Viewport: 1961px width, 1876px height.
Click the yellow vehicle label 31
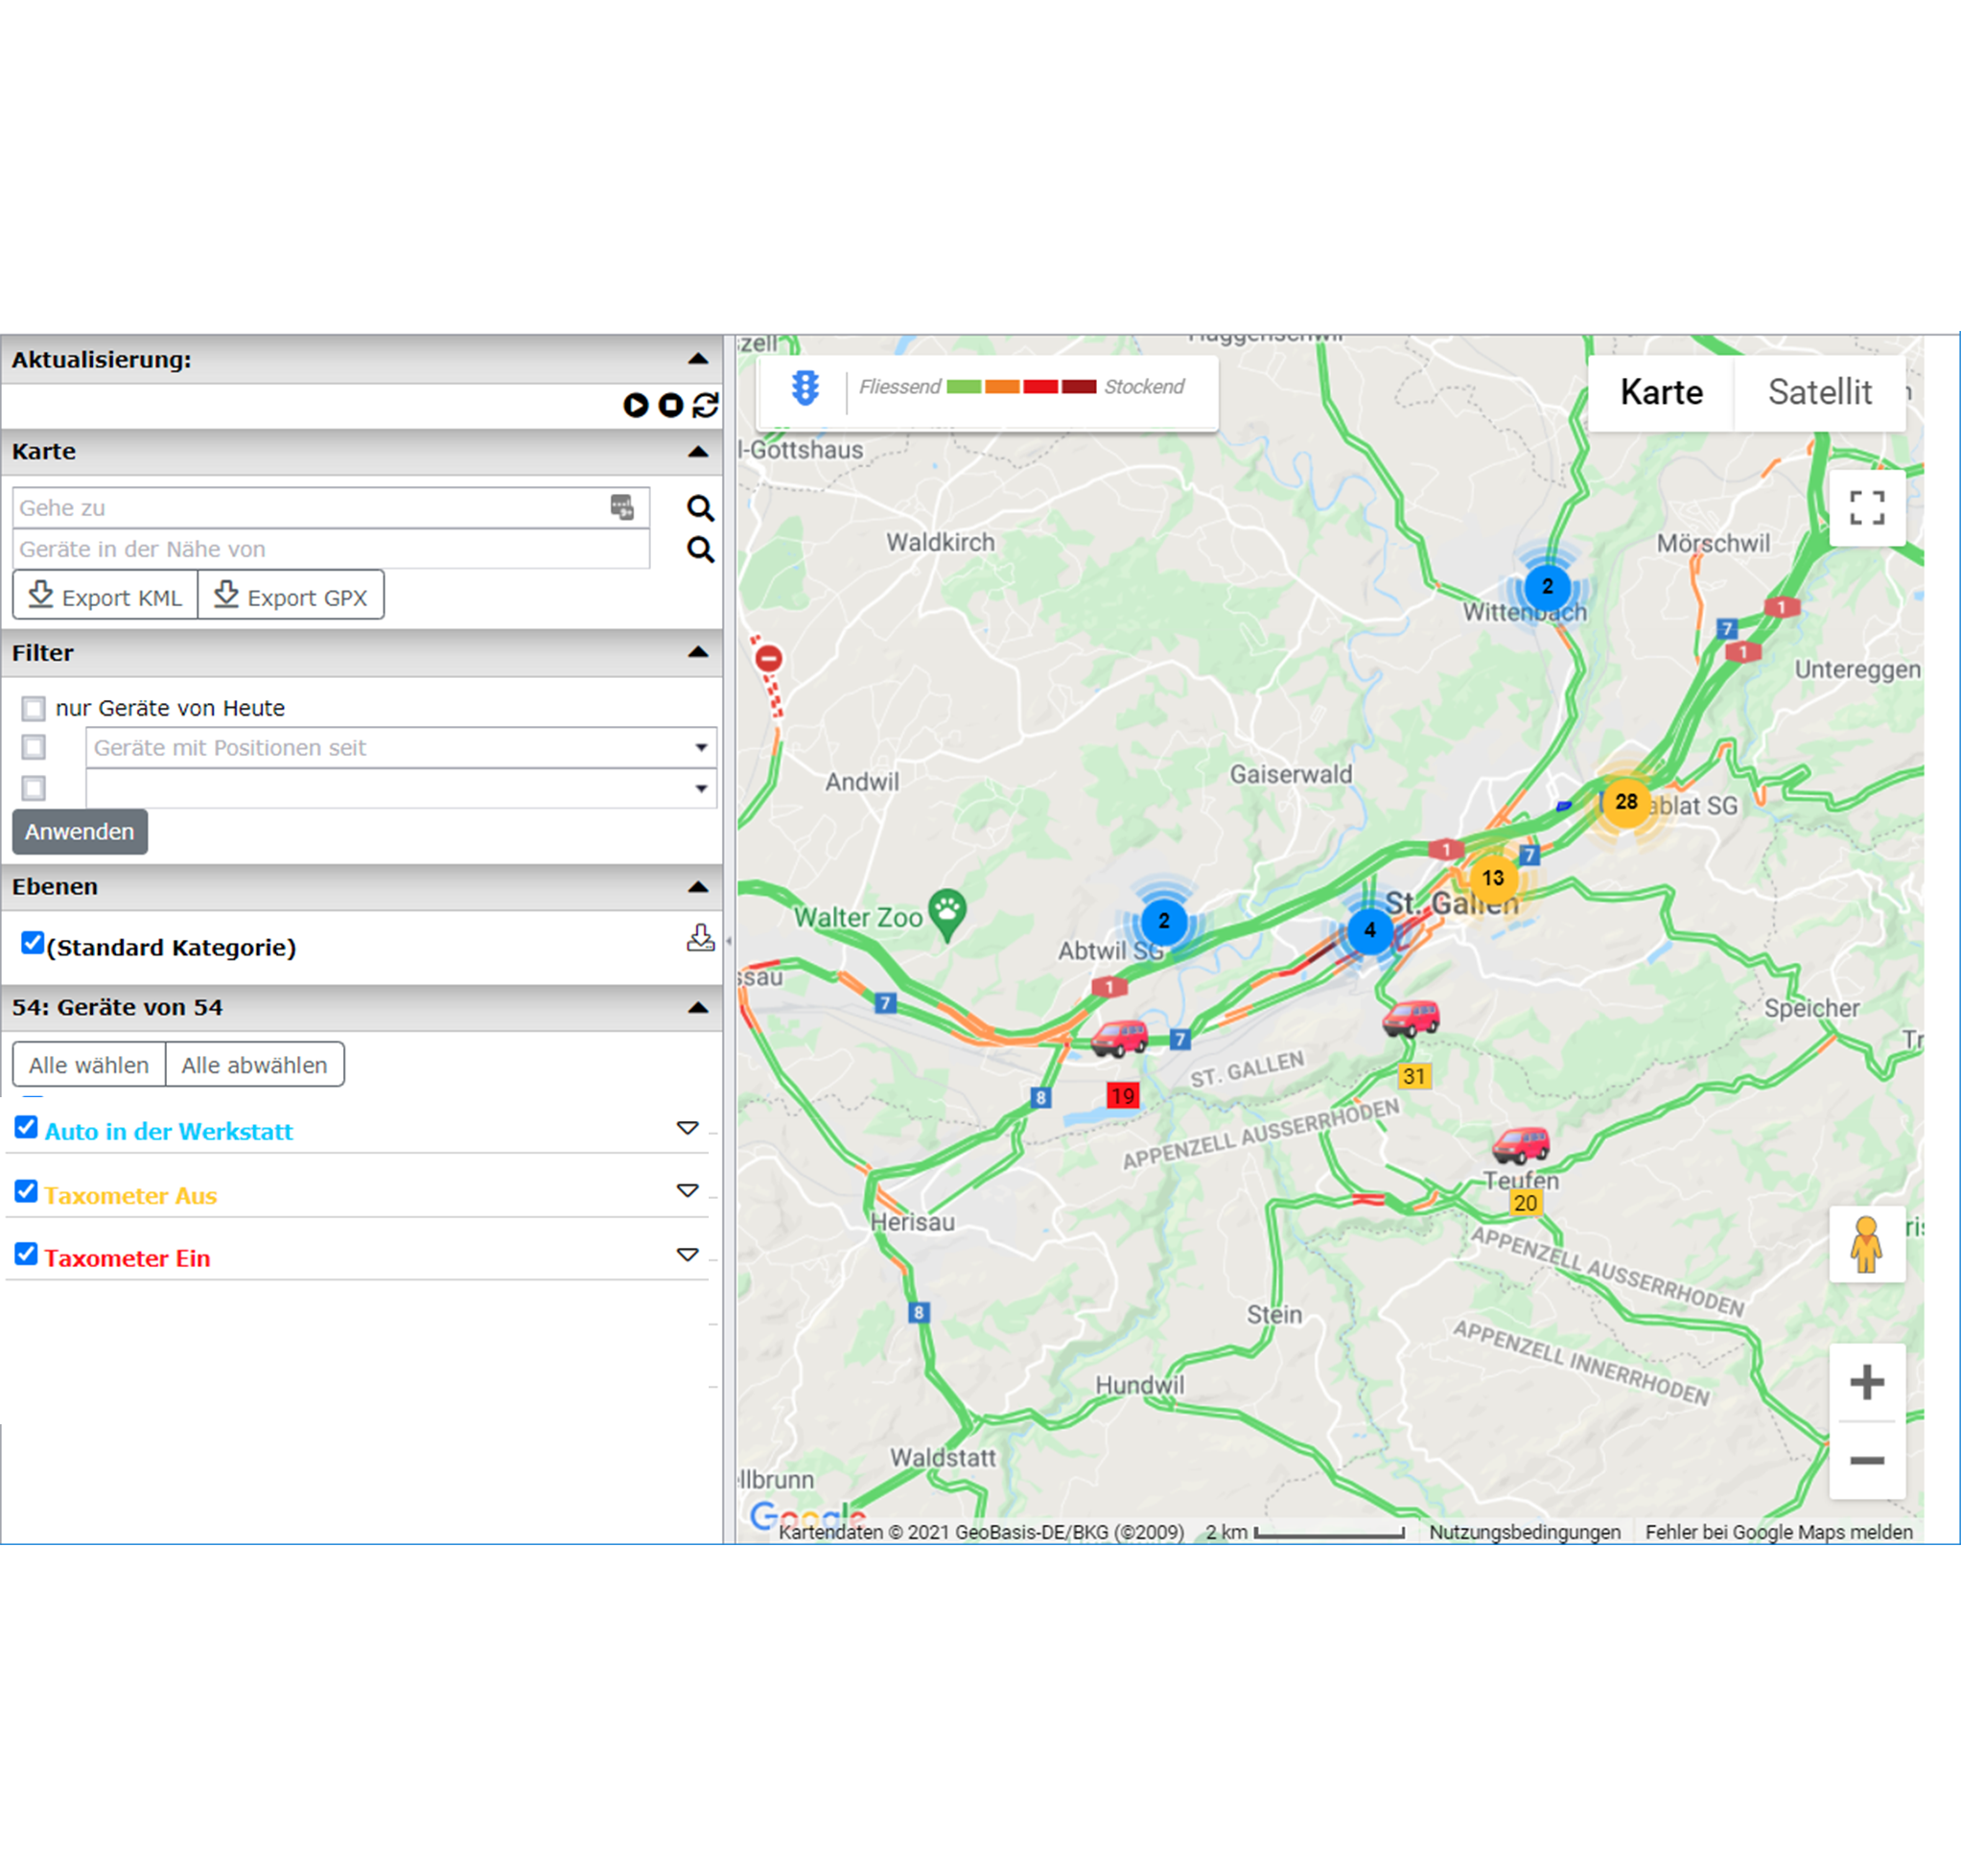[x=1414, y=1076]
